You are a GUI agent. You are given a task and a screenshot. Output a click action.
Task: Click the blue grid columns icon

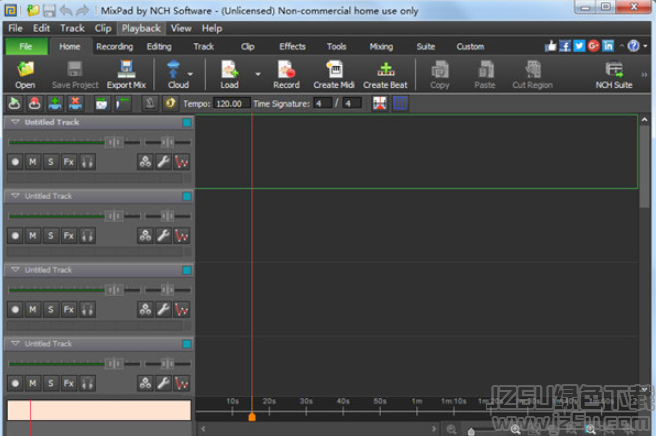click(400, 103)
